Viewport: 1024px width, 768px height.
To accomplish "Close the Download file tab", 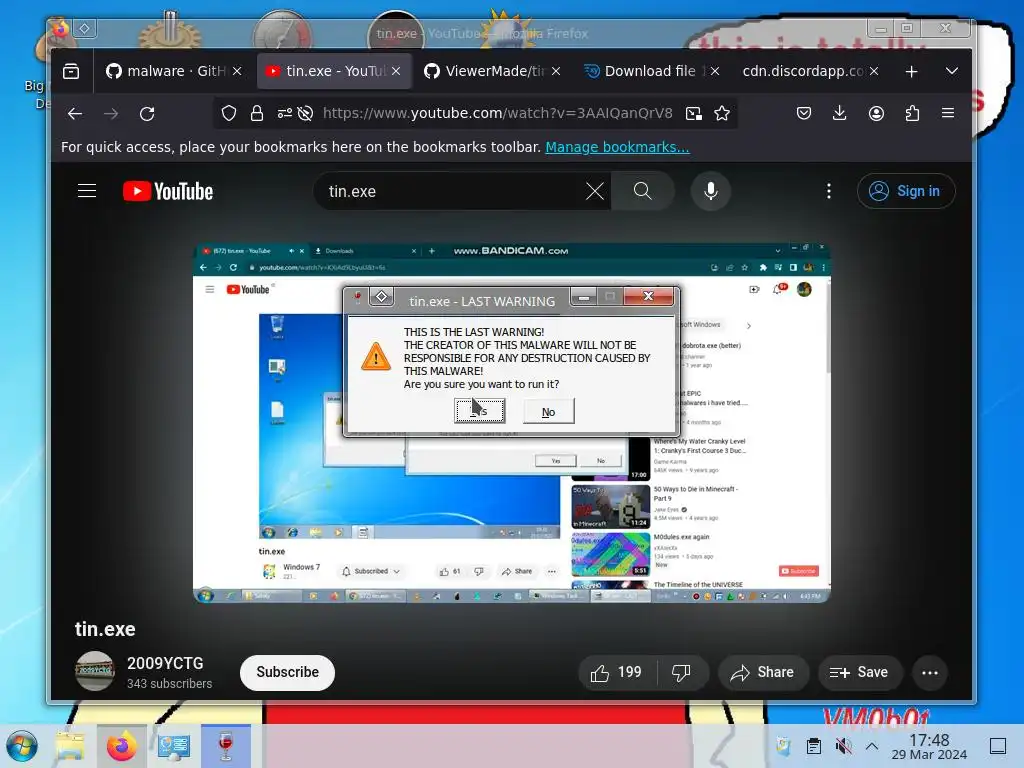I will click(x=715, y=71).
